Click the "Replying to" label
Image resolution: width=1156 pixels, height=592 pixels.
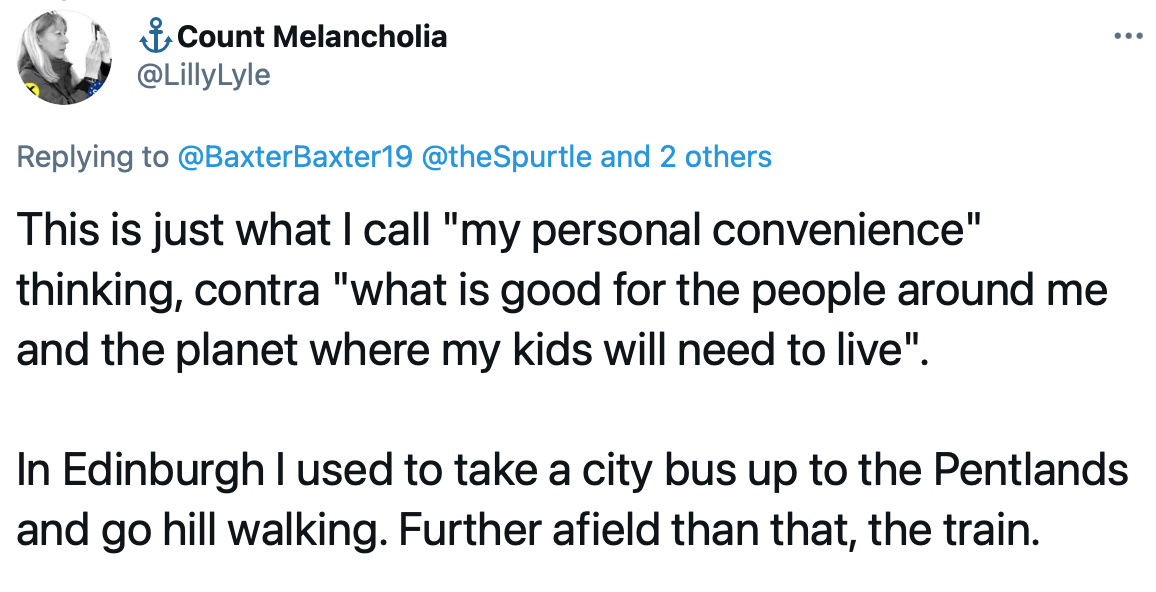[93, 156]
